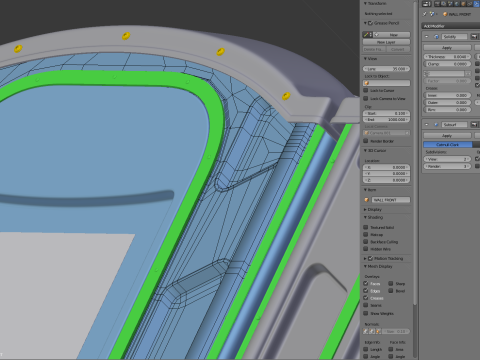
Task: Collapse the Mesh Display panel
Action: (365, 266)
